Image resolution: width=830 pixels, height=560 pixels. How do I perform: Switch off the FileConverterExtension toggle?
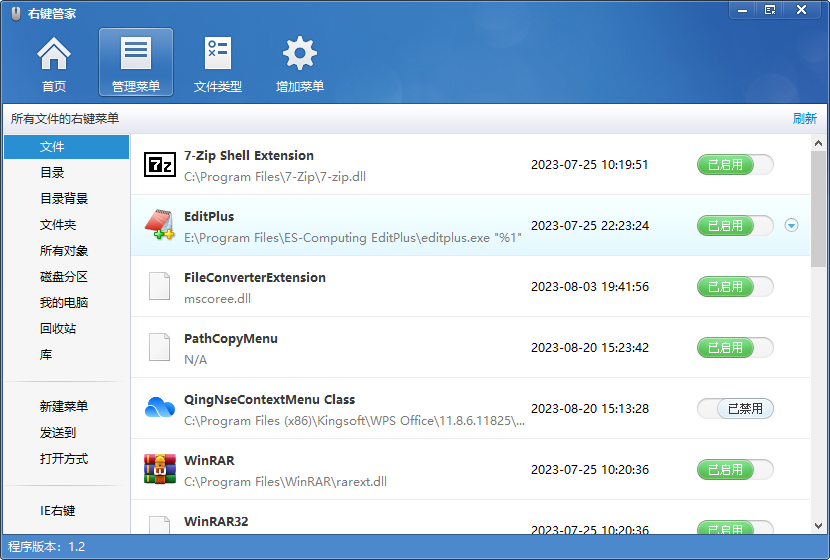(735, 286)
